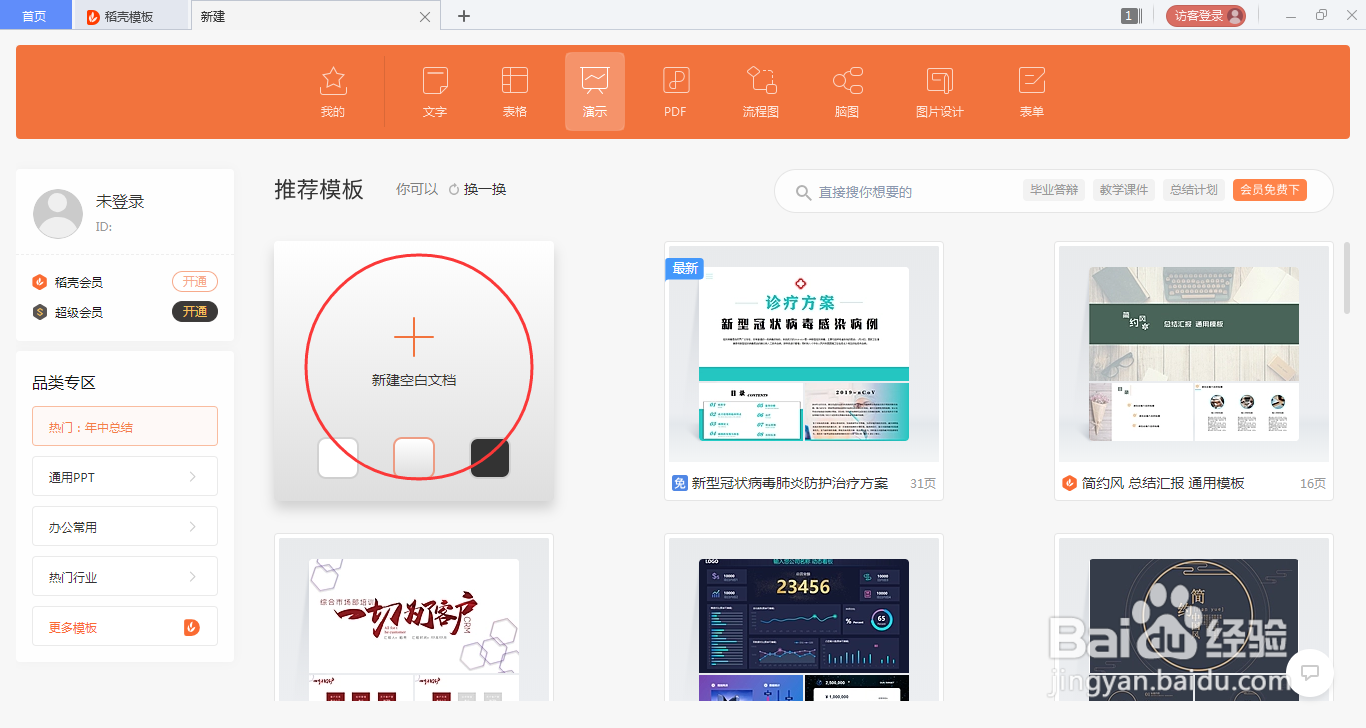Viewport: 1366px width, 728px height.
Task: Select the 表格 spreadsheet icon
Action: [514, 91]
